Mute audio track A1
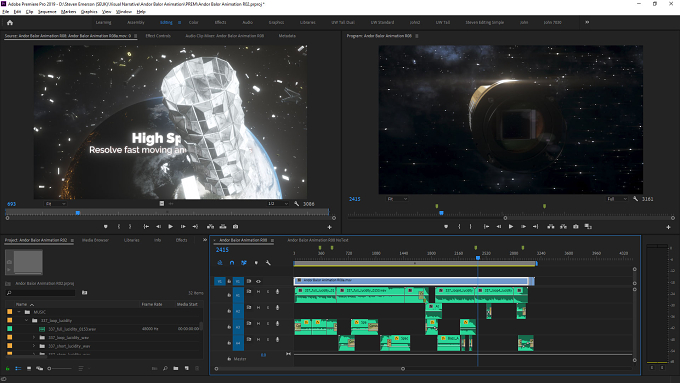 click(x=258, y=291)
